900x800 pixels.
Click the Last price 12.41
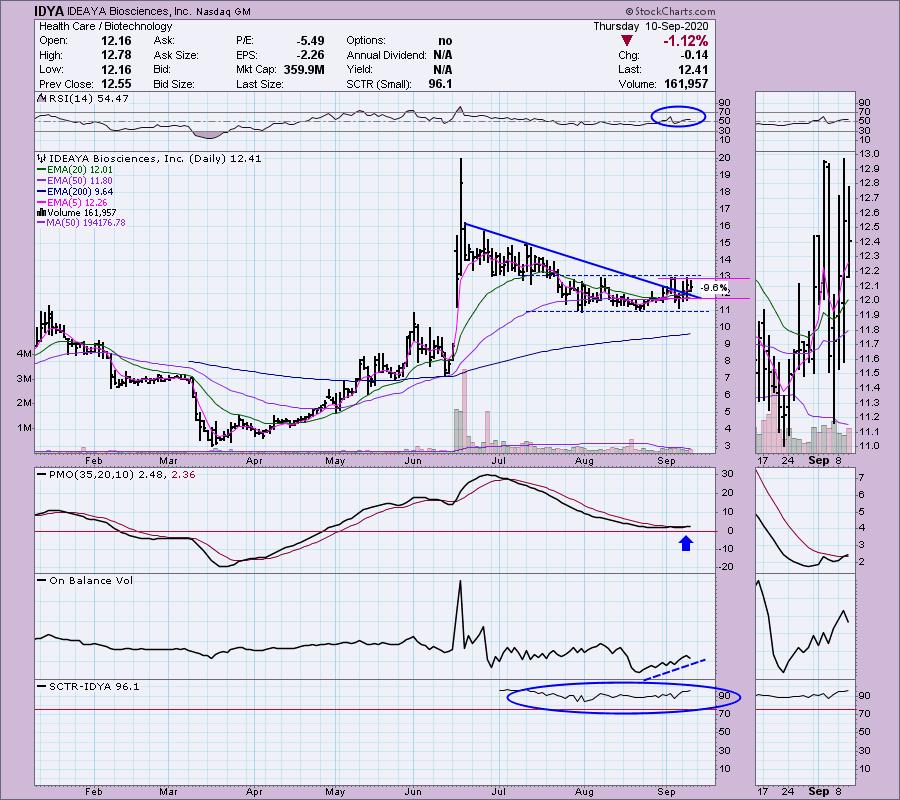point(692,70)
